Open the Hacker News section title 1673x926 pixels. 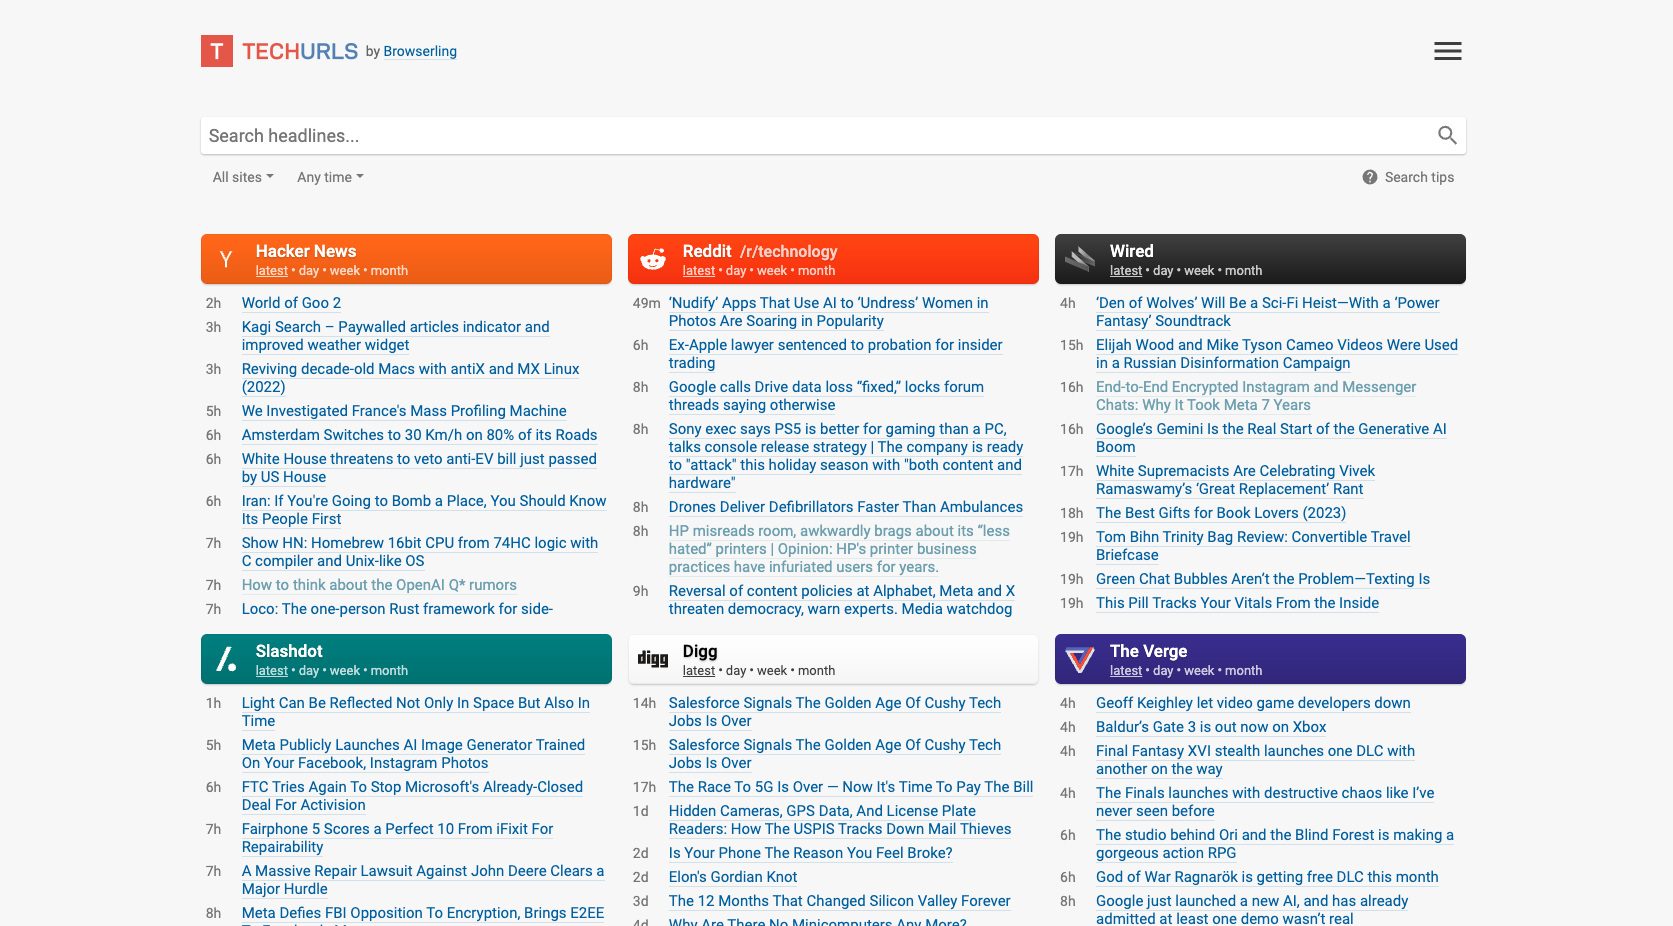tap(306, 251)
